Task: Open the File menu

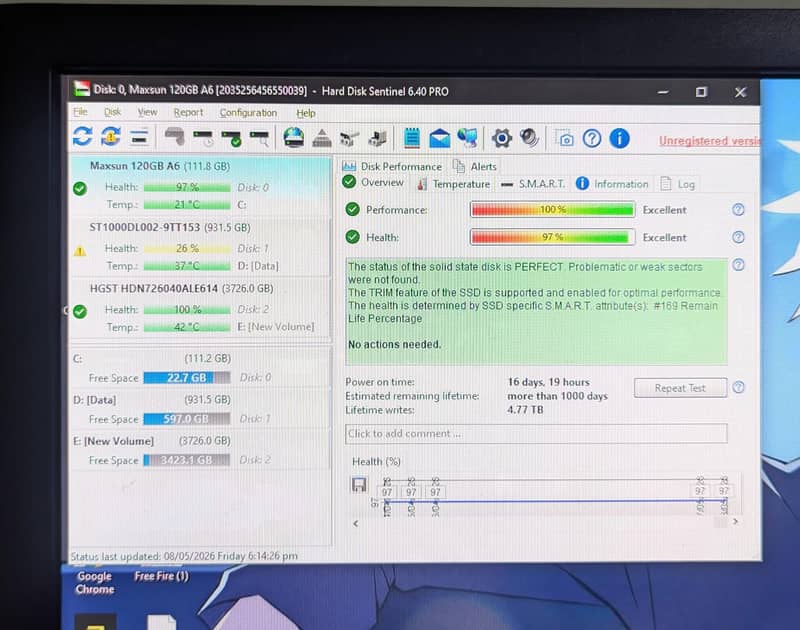Action: [x=81, y=112]
